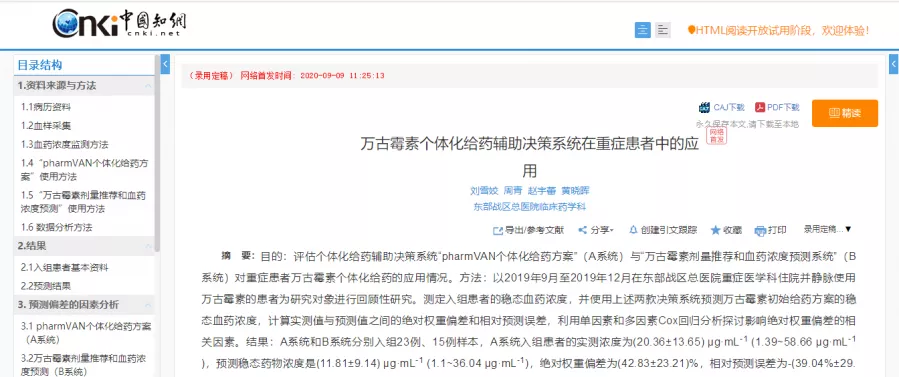Click the 网络首发 badge by the title
The height and width of the screenshot is (377, 899).
pos(716,135)
